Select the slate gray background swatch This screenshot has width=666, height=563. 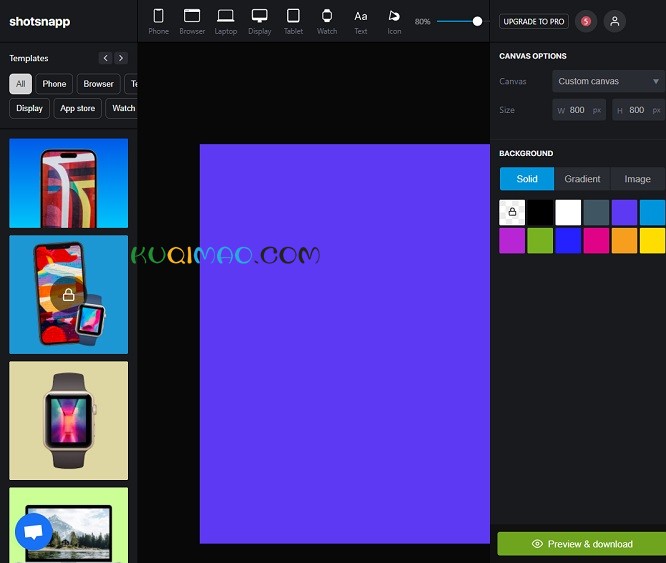coord(596,212)
